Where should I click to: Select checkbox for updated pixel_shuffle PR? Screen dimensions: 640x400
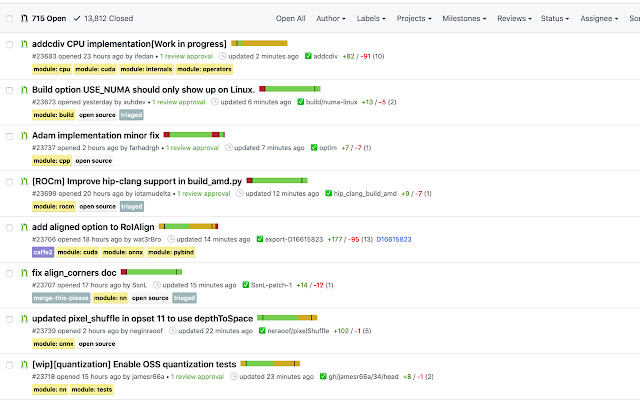[x=9, y=319]
